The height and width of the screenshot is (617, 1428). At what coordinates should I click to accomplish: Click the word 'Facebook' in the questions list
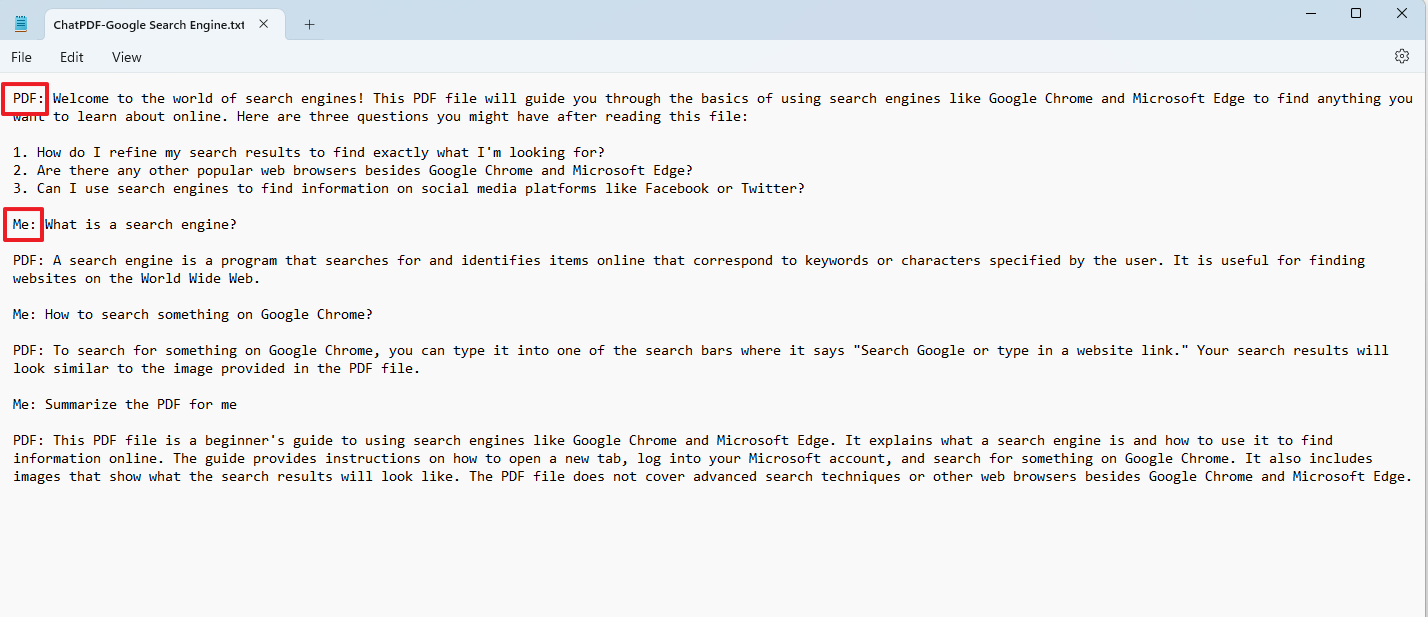point(677,188)
